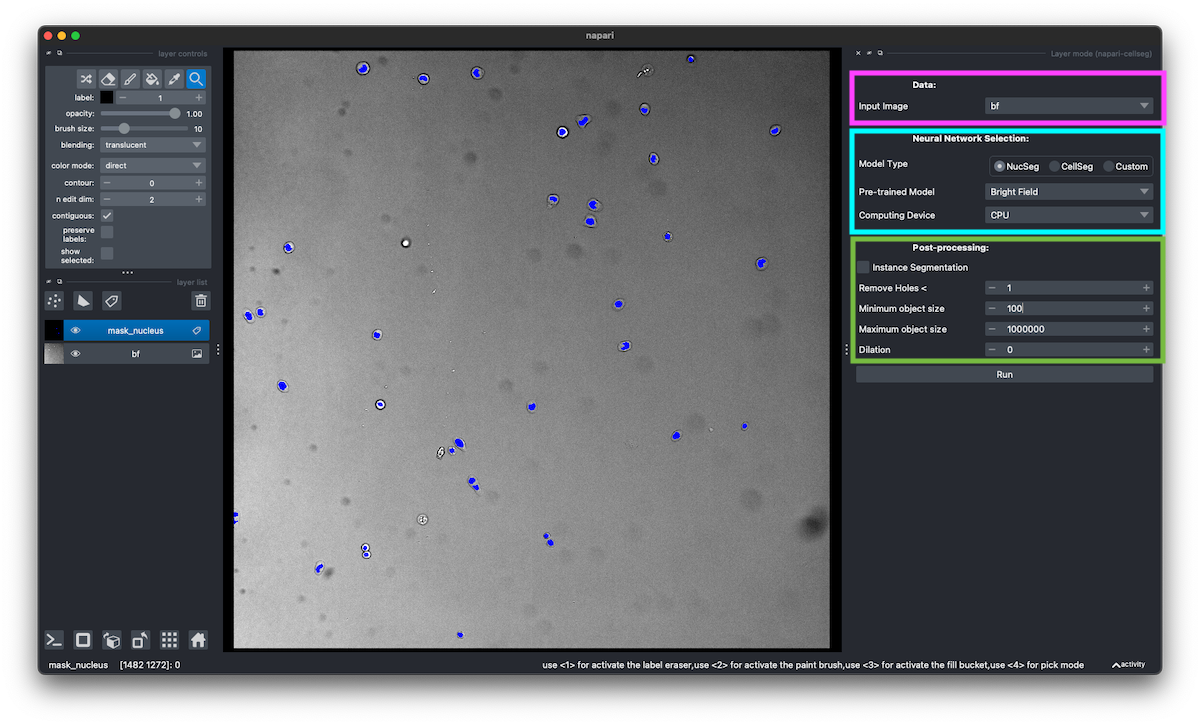The image size is (1200, 725).
Task: Open the Pre-trained Model dropdown
Action: point(1068,191)
